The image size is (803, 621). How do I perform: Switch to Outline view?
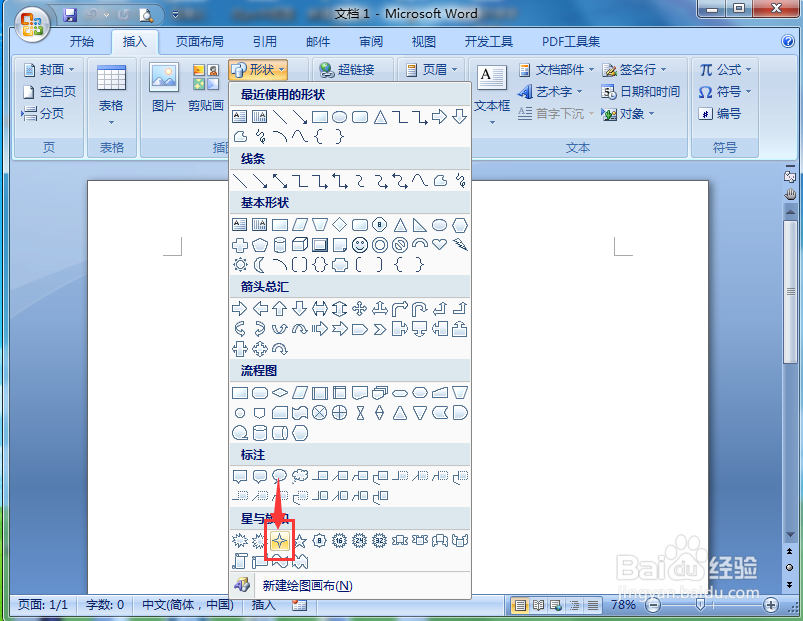[x=574, y=606]
